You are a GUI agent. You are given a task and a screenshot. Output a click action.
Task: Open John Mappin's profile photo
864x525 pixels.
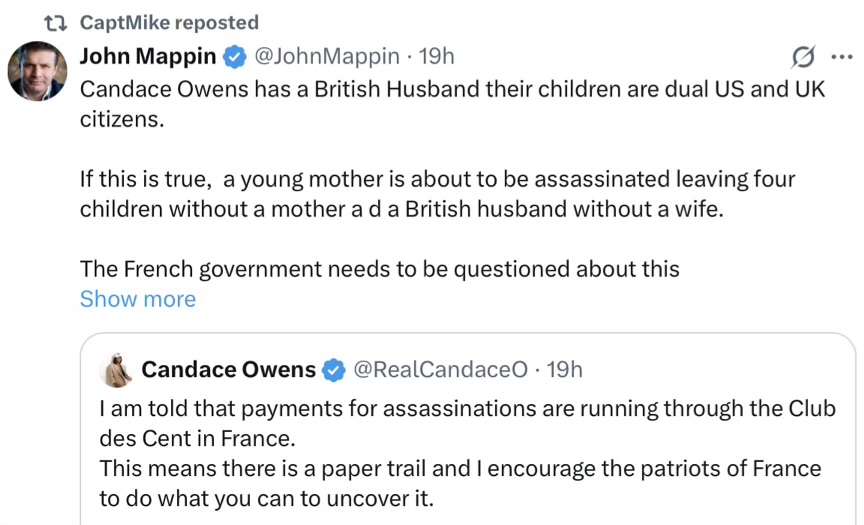point(38,71)
